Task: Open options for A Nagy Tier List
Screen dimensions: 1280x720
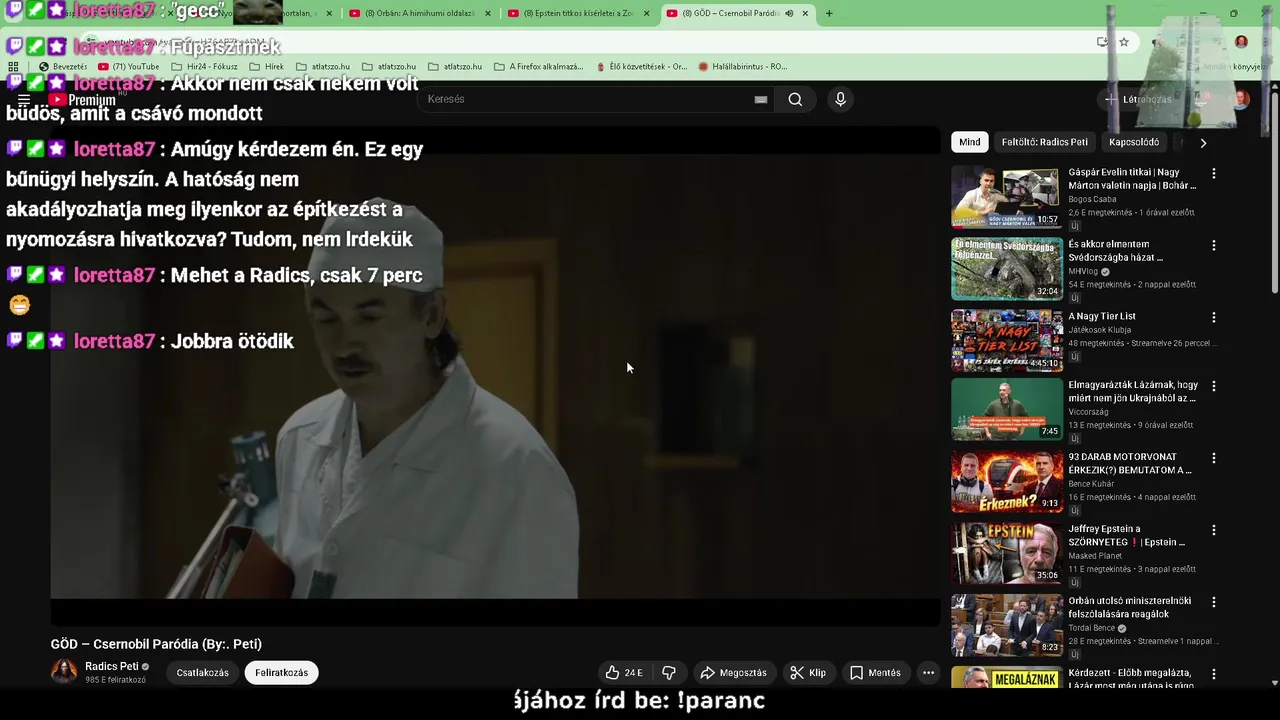Action: coord(1214,317)
